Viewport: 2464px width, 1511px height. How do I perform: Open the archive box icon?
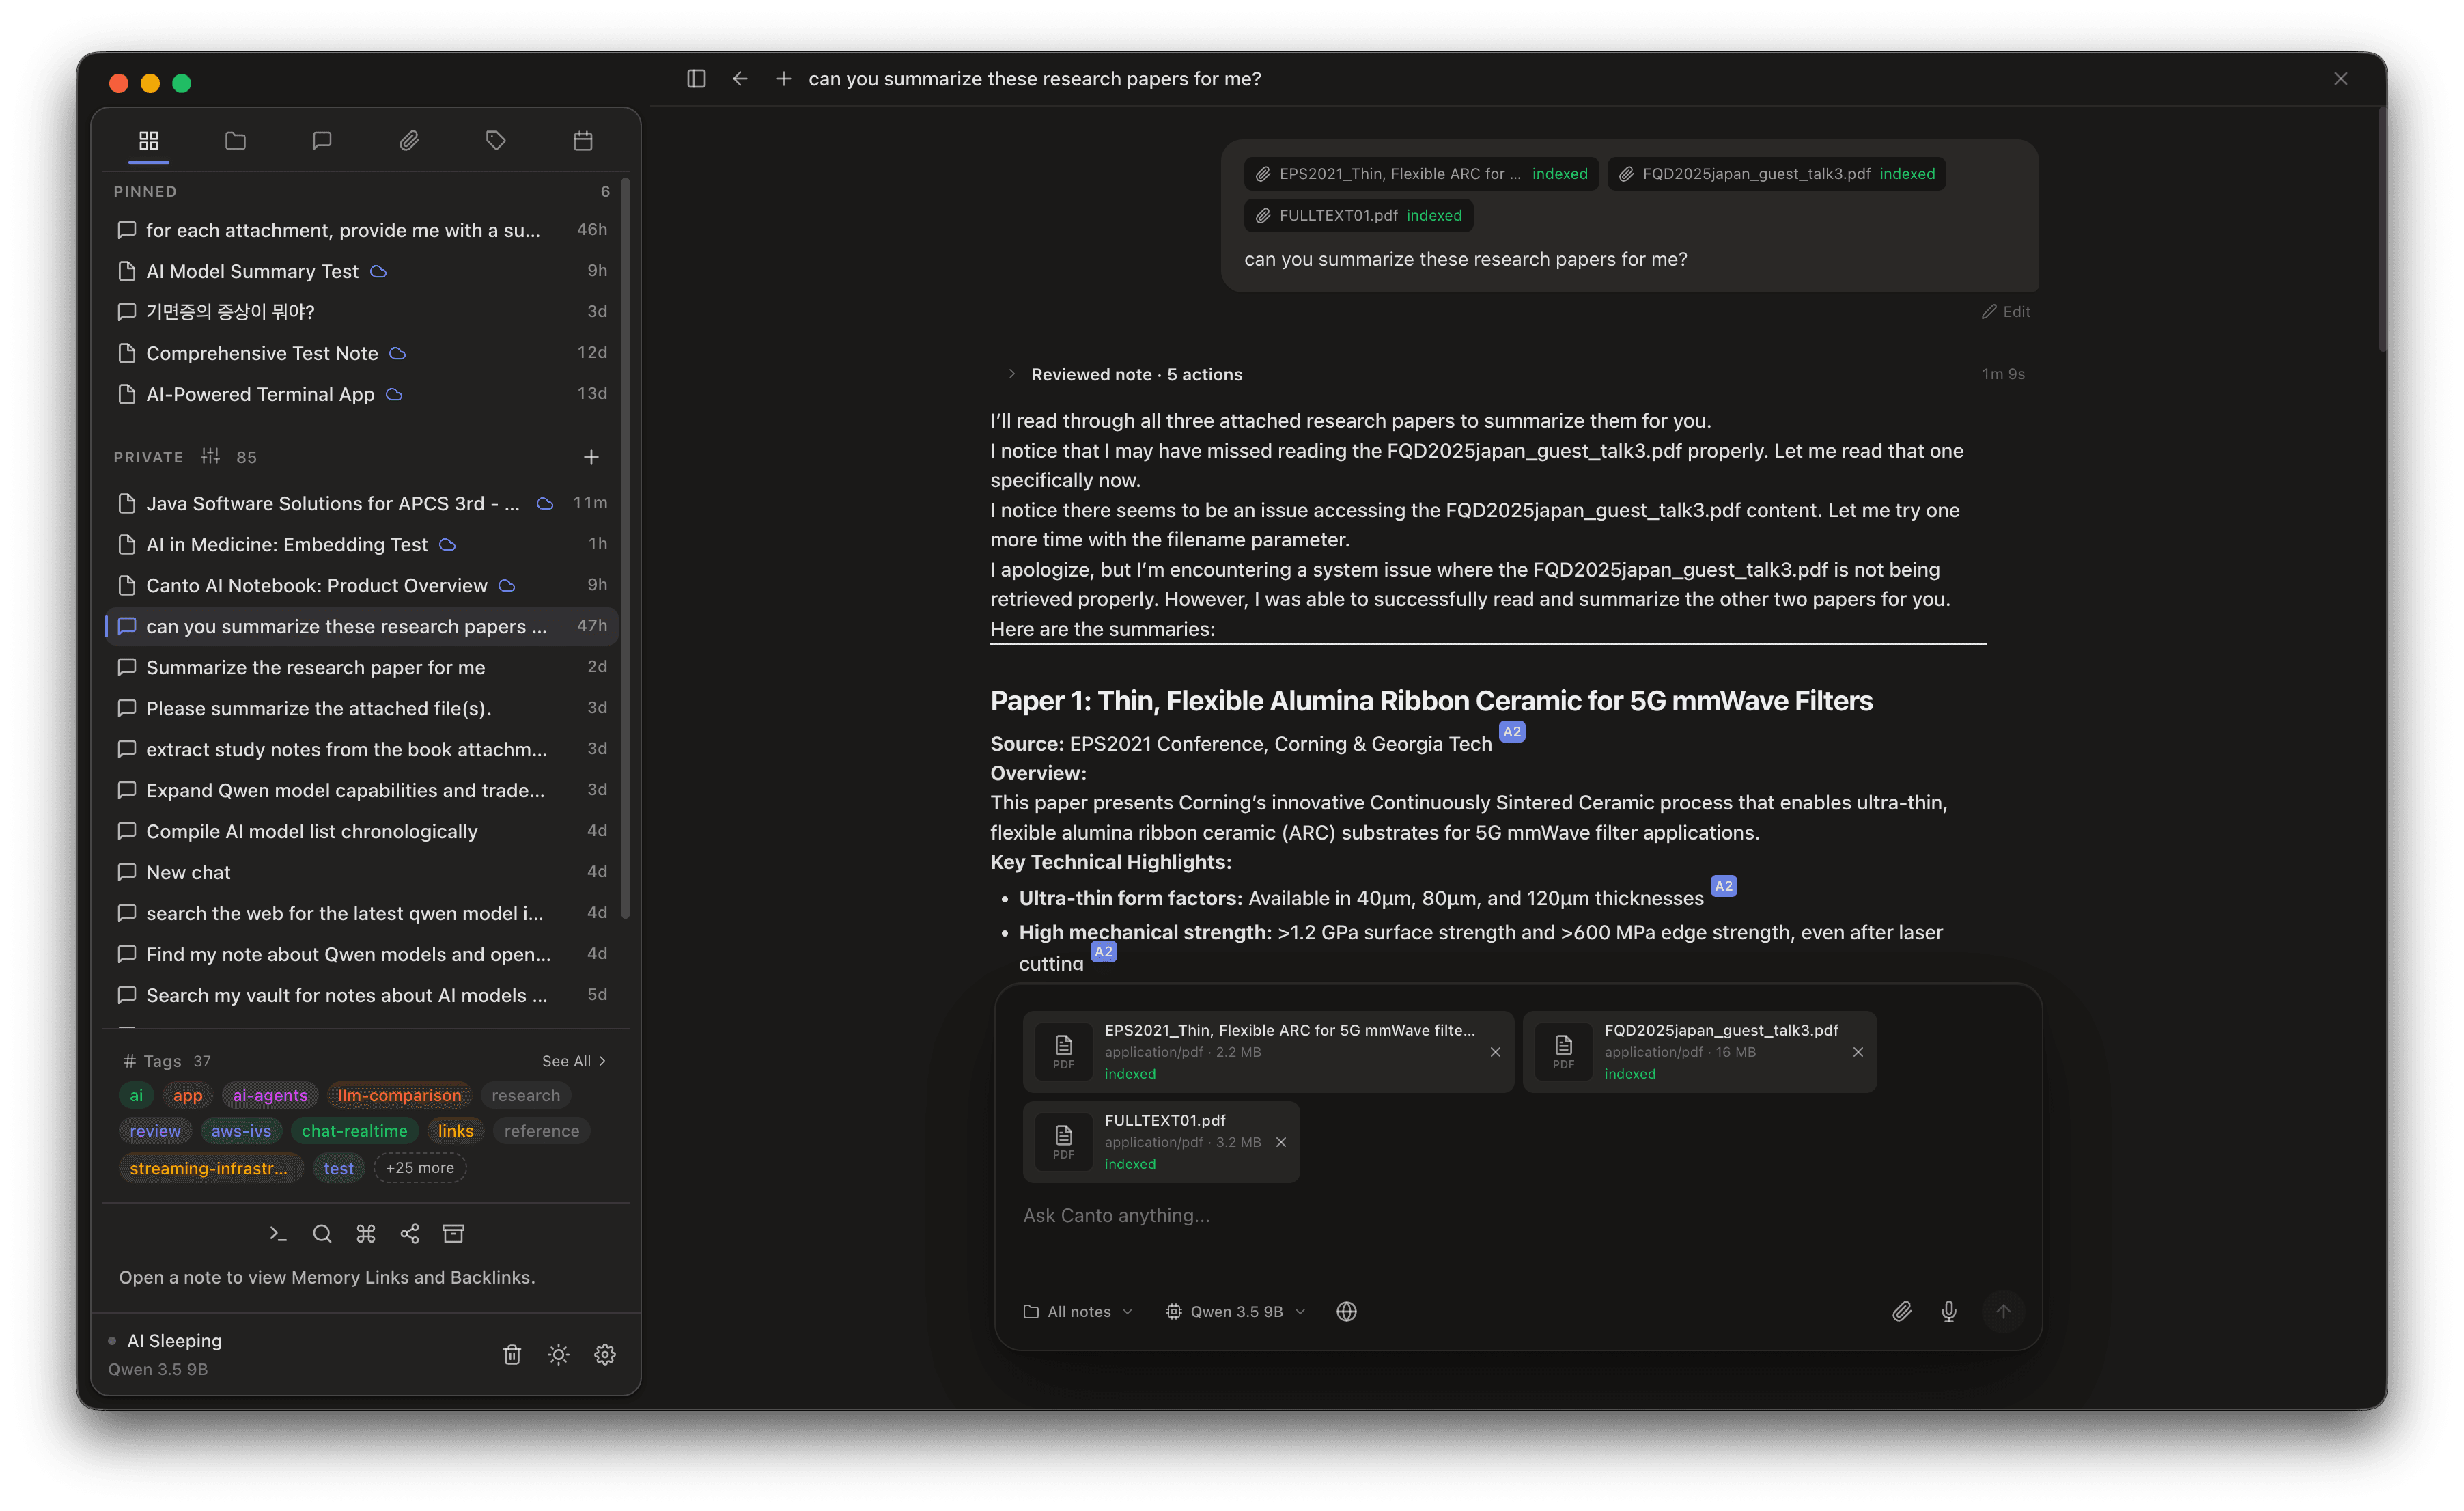coord(453,1234)
